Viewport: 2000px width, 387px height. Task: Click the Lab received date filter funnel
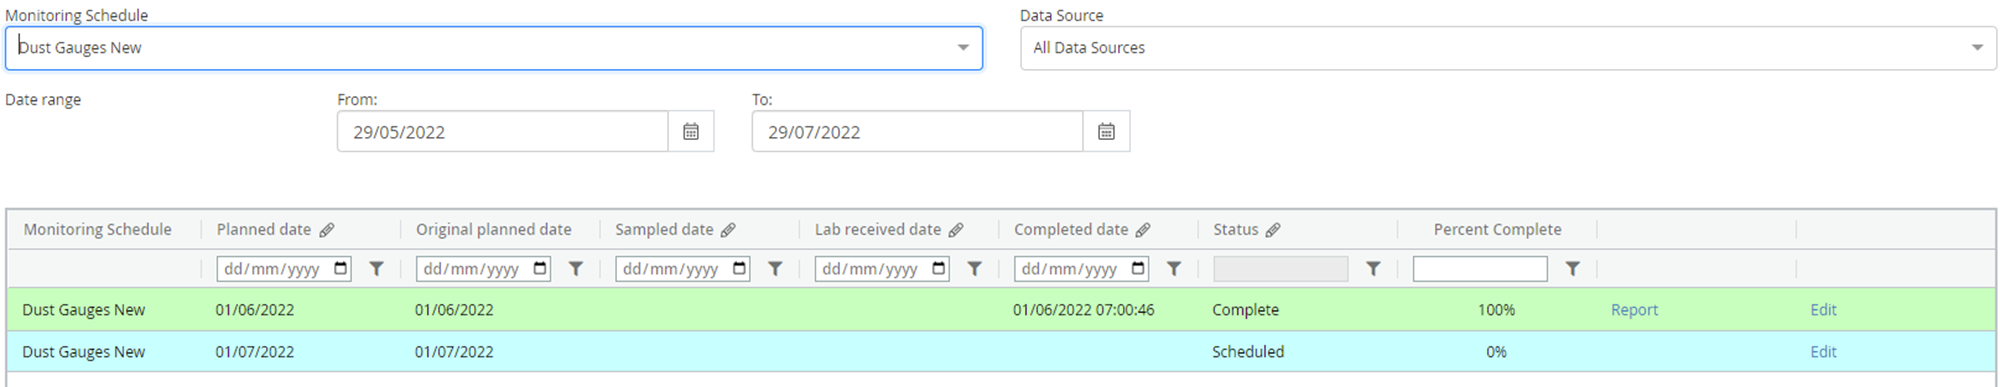pyautogui.click(x=974, y=269)
